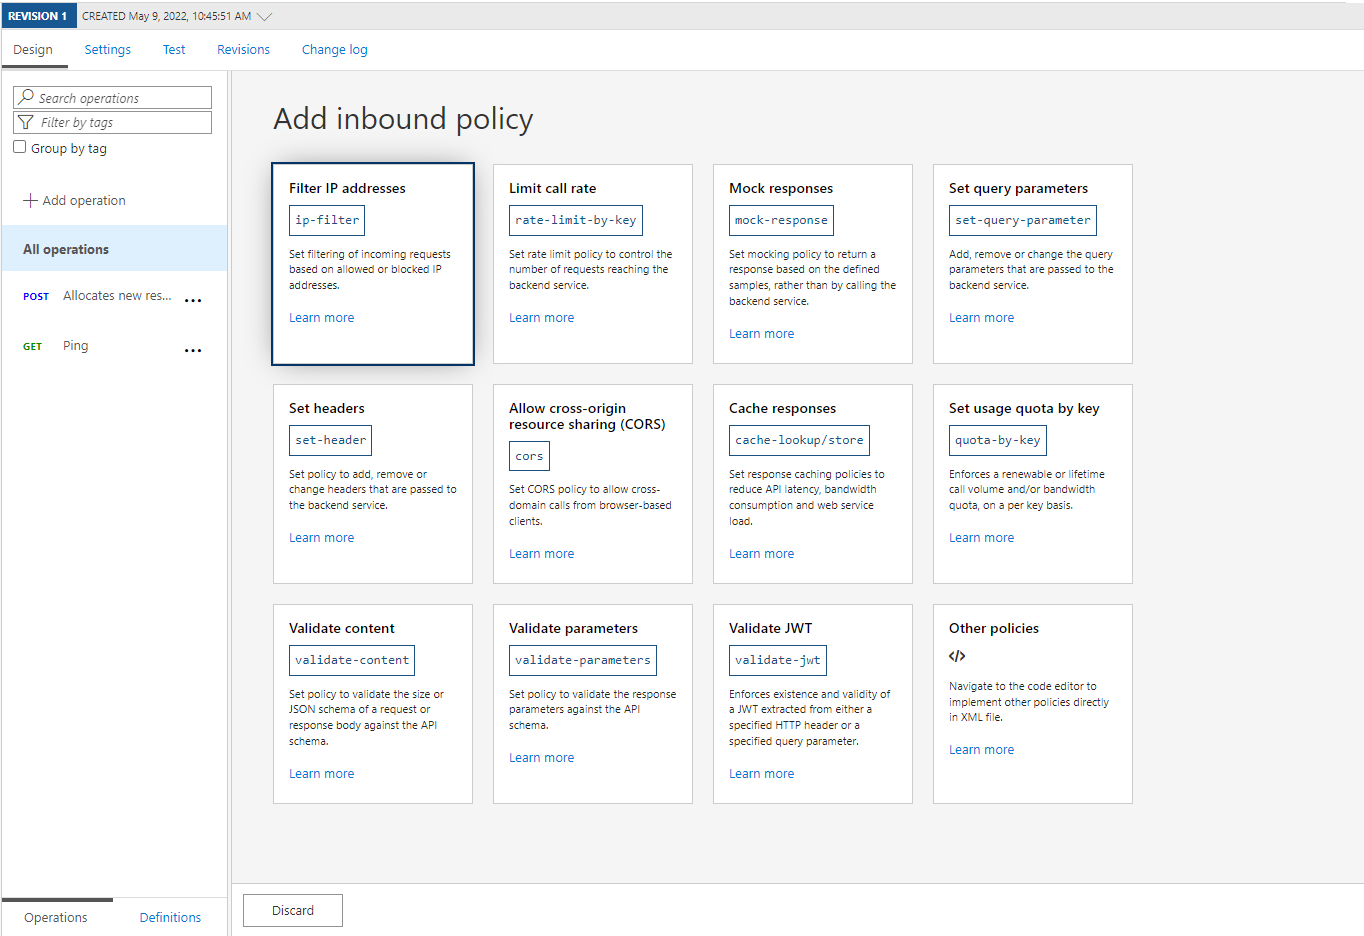This screenshot has height=936, width=1364.
Task: Enable the Group by tag checkbox
Action: [20, 147]
